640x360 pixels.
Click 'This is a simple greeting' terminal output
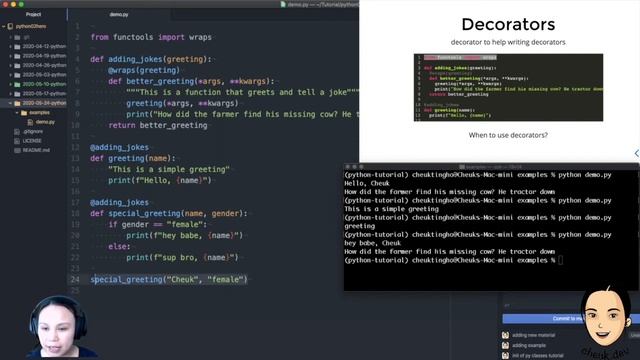[391, 209]
